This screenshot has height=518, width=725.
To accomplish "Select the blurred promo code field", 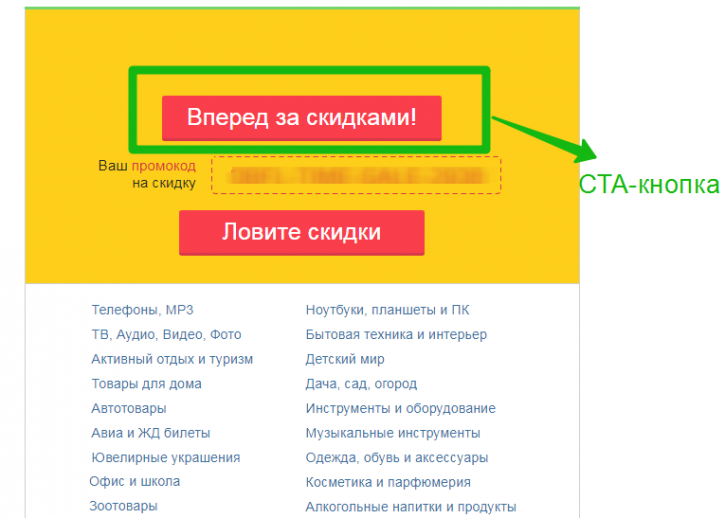I will (356, 175).
